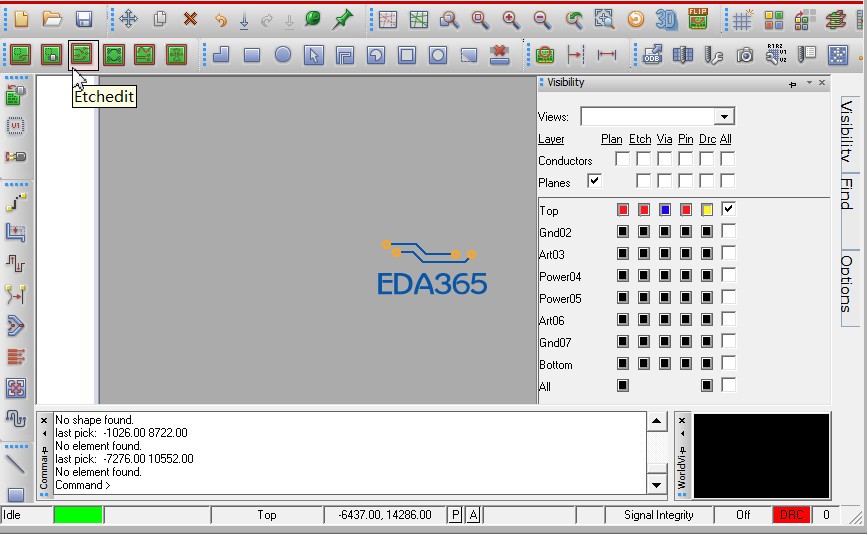The image size is (867, 534).
Task: Toggle the grid display icon
Action: 743,19
